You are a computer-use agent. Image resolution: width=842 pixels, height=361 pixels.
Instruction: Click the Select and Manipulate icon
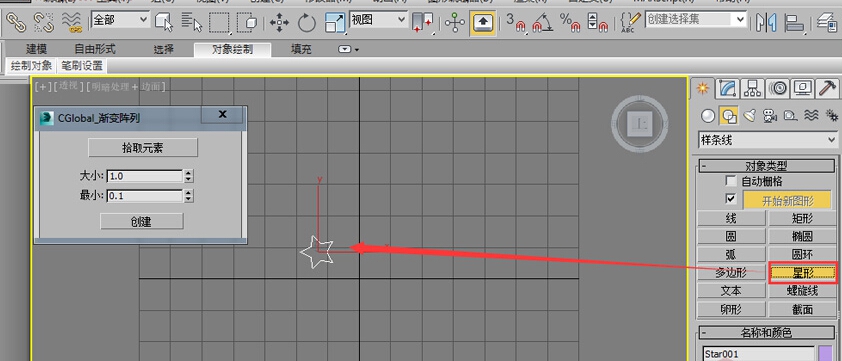[x=455, y=23]
